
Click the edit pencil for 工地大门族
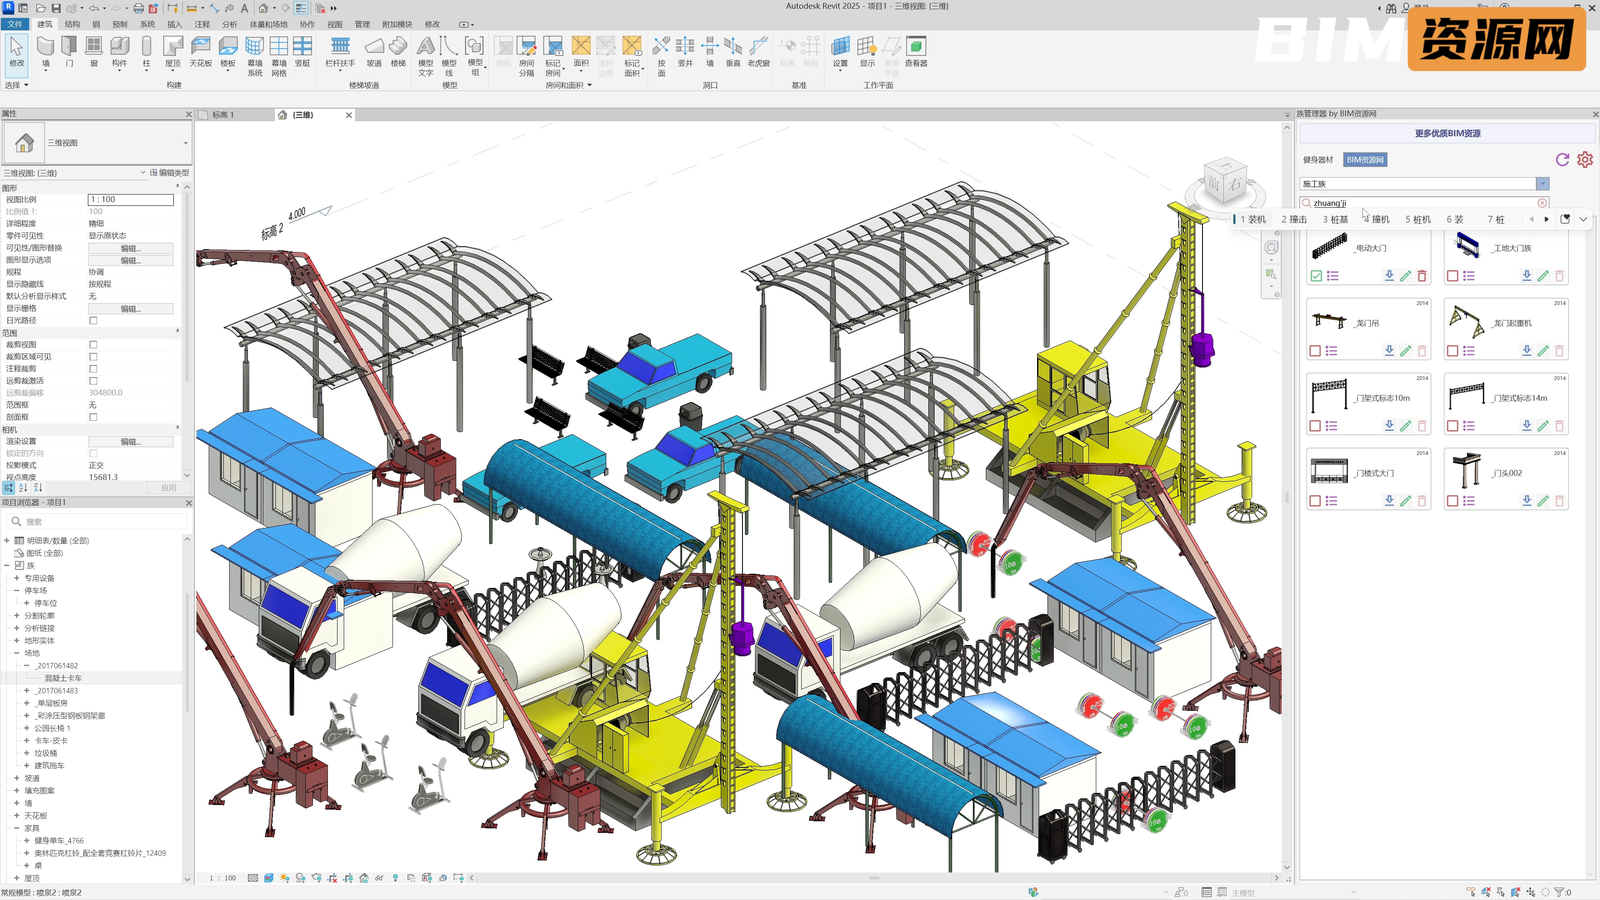coord(1543,275)
